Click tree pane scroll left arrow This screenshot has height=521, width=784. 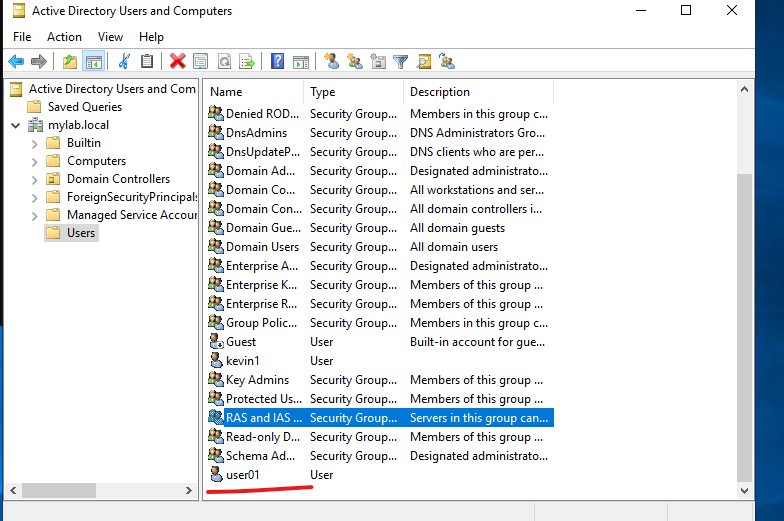tap(14, 490)
